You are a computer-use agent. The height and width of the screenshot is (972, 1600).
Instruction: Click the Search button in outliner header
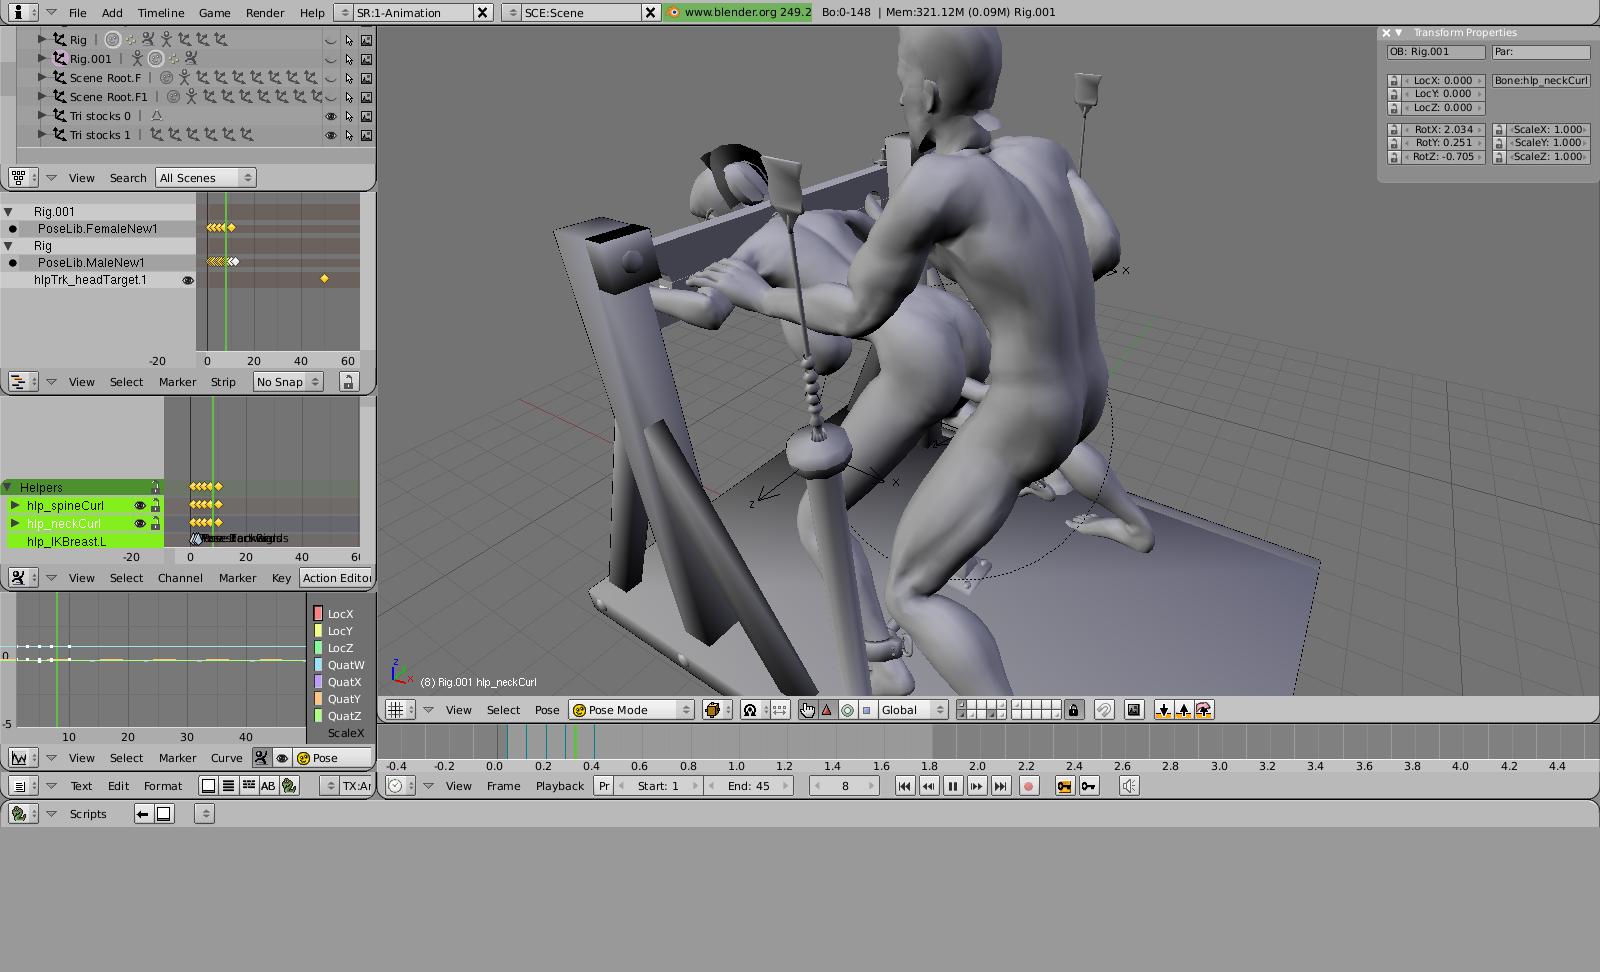tap(128, 178)
